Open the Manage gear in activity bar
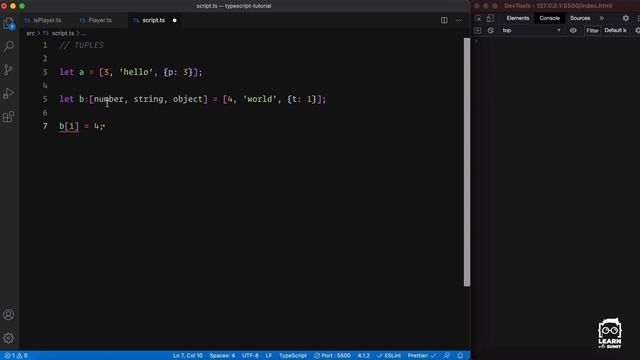 [x=9, y=338]
